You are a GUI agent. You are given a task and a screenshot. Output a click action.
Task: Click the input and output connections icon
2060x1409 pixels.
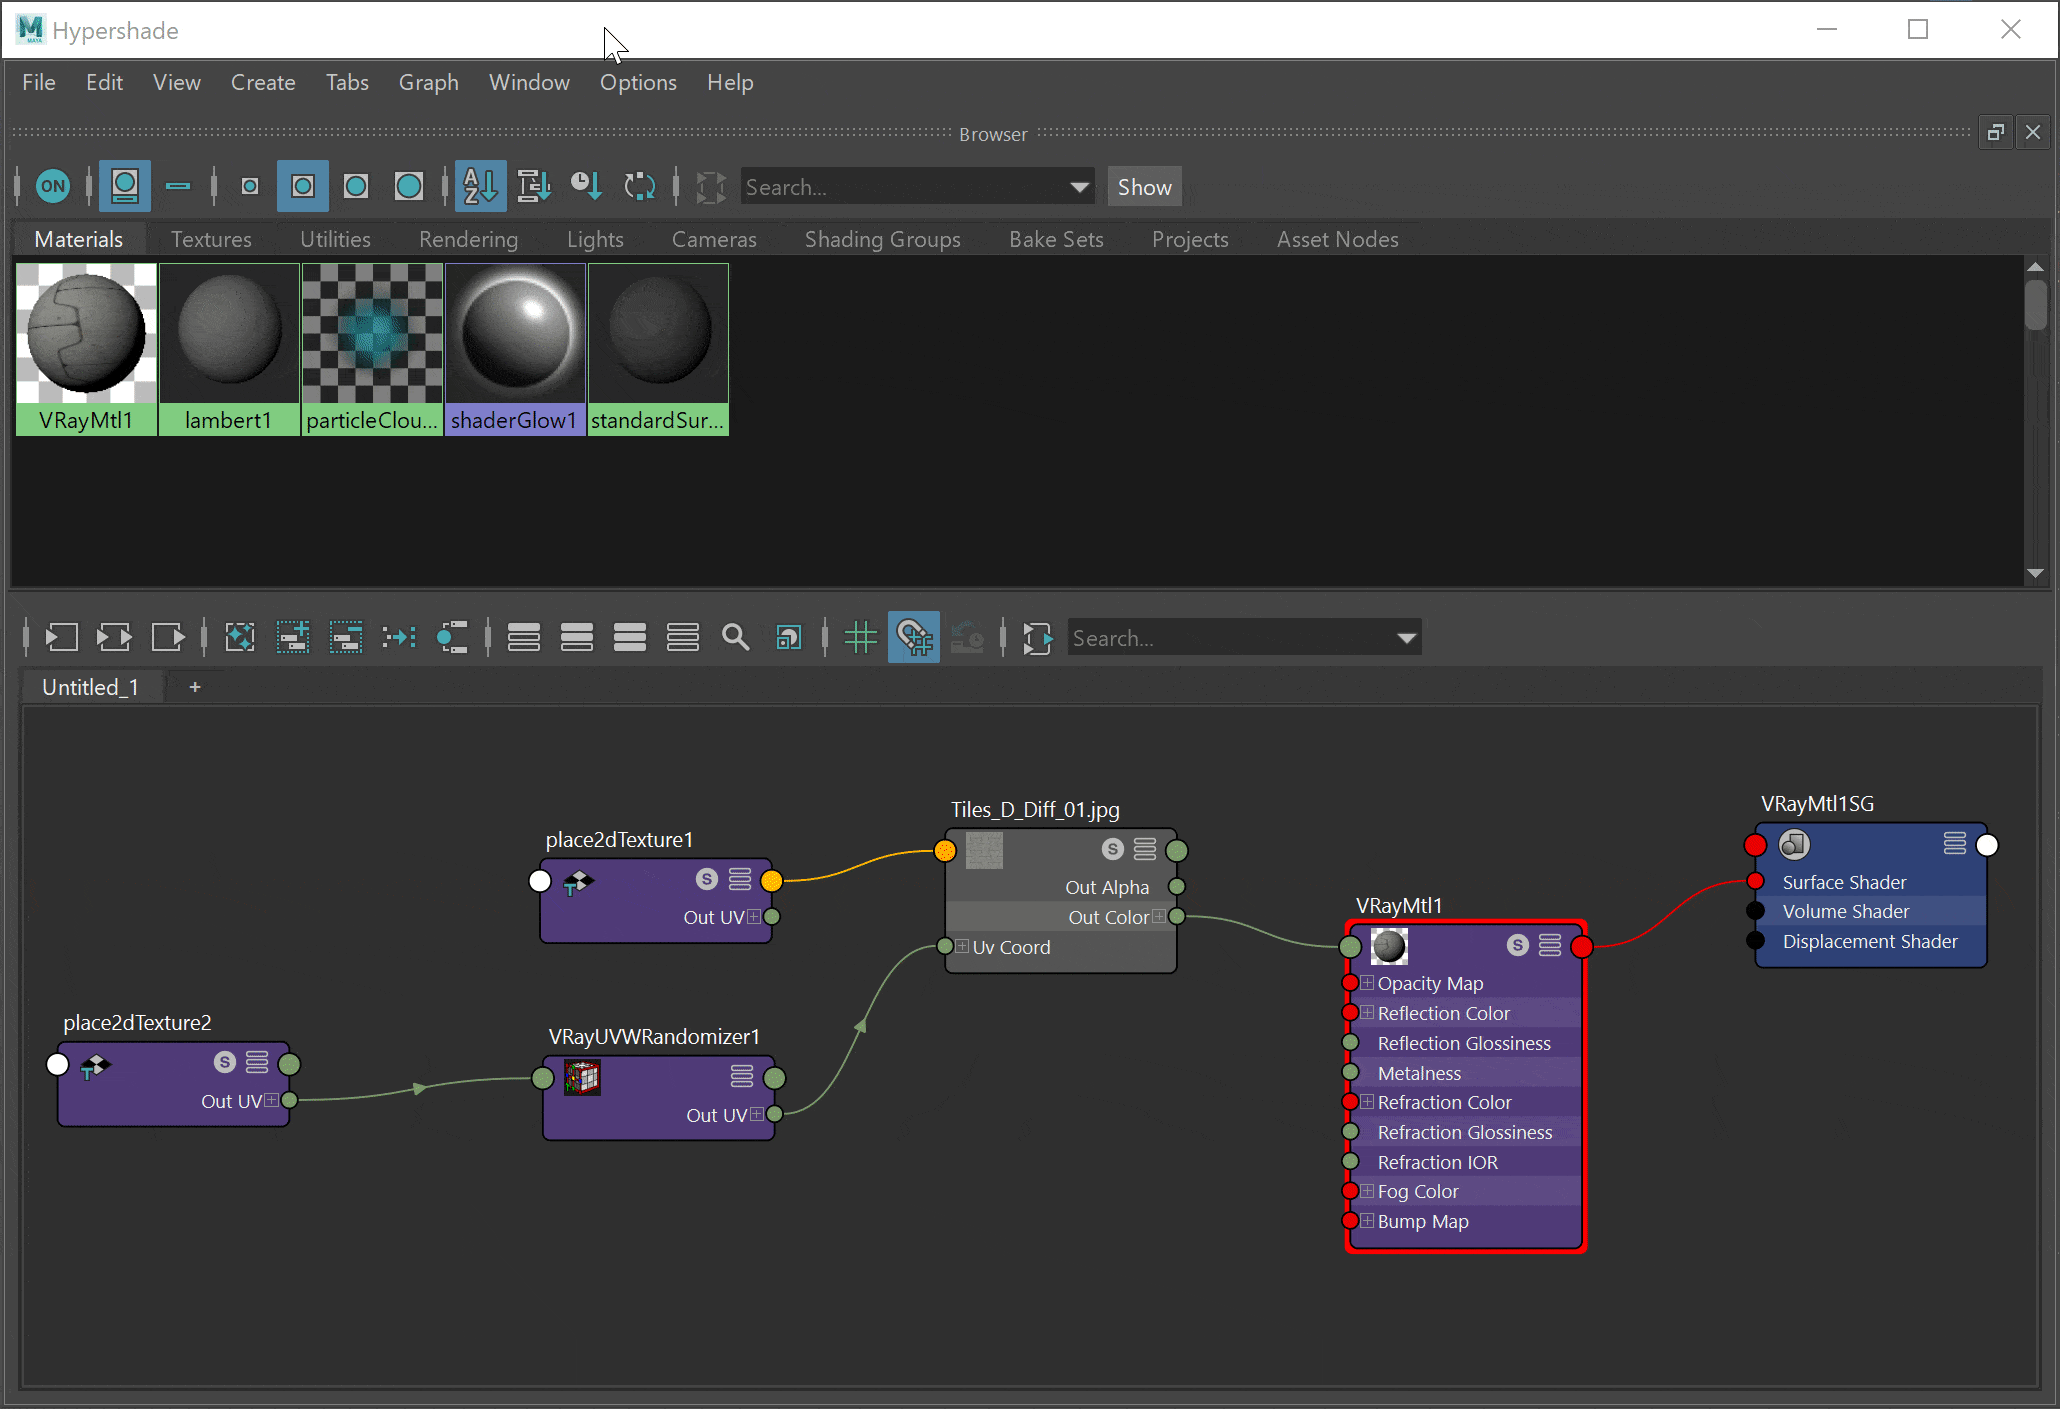(x=114, y=637)
